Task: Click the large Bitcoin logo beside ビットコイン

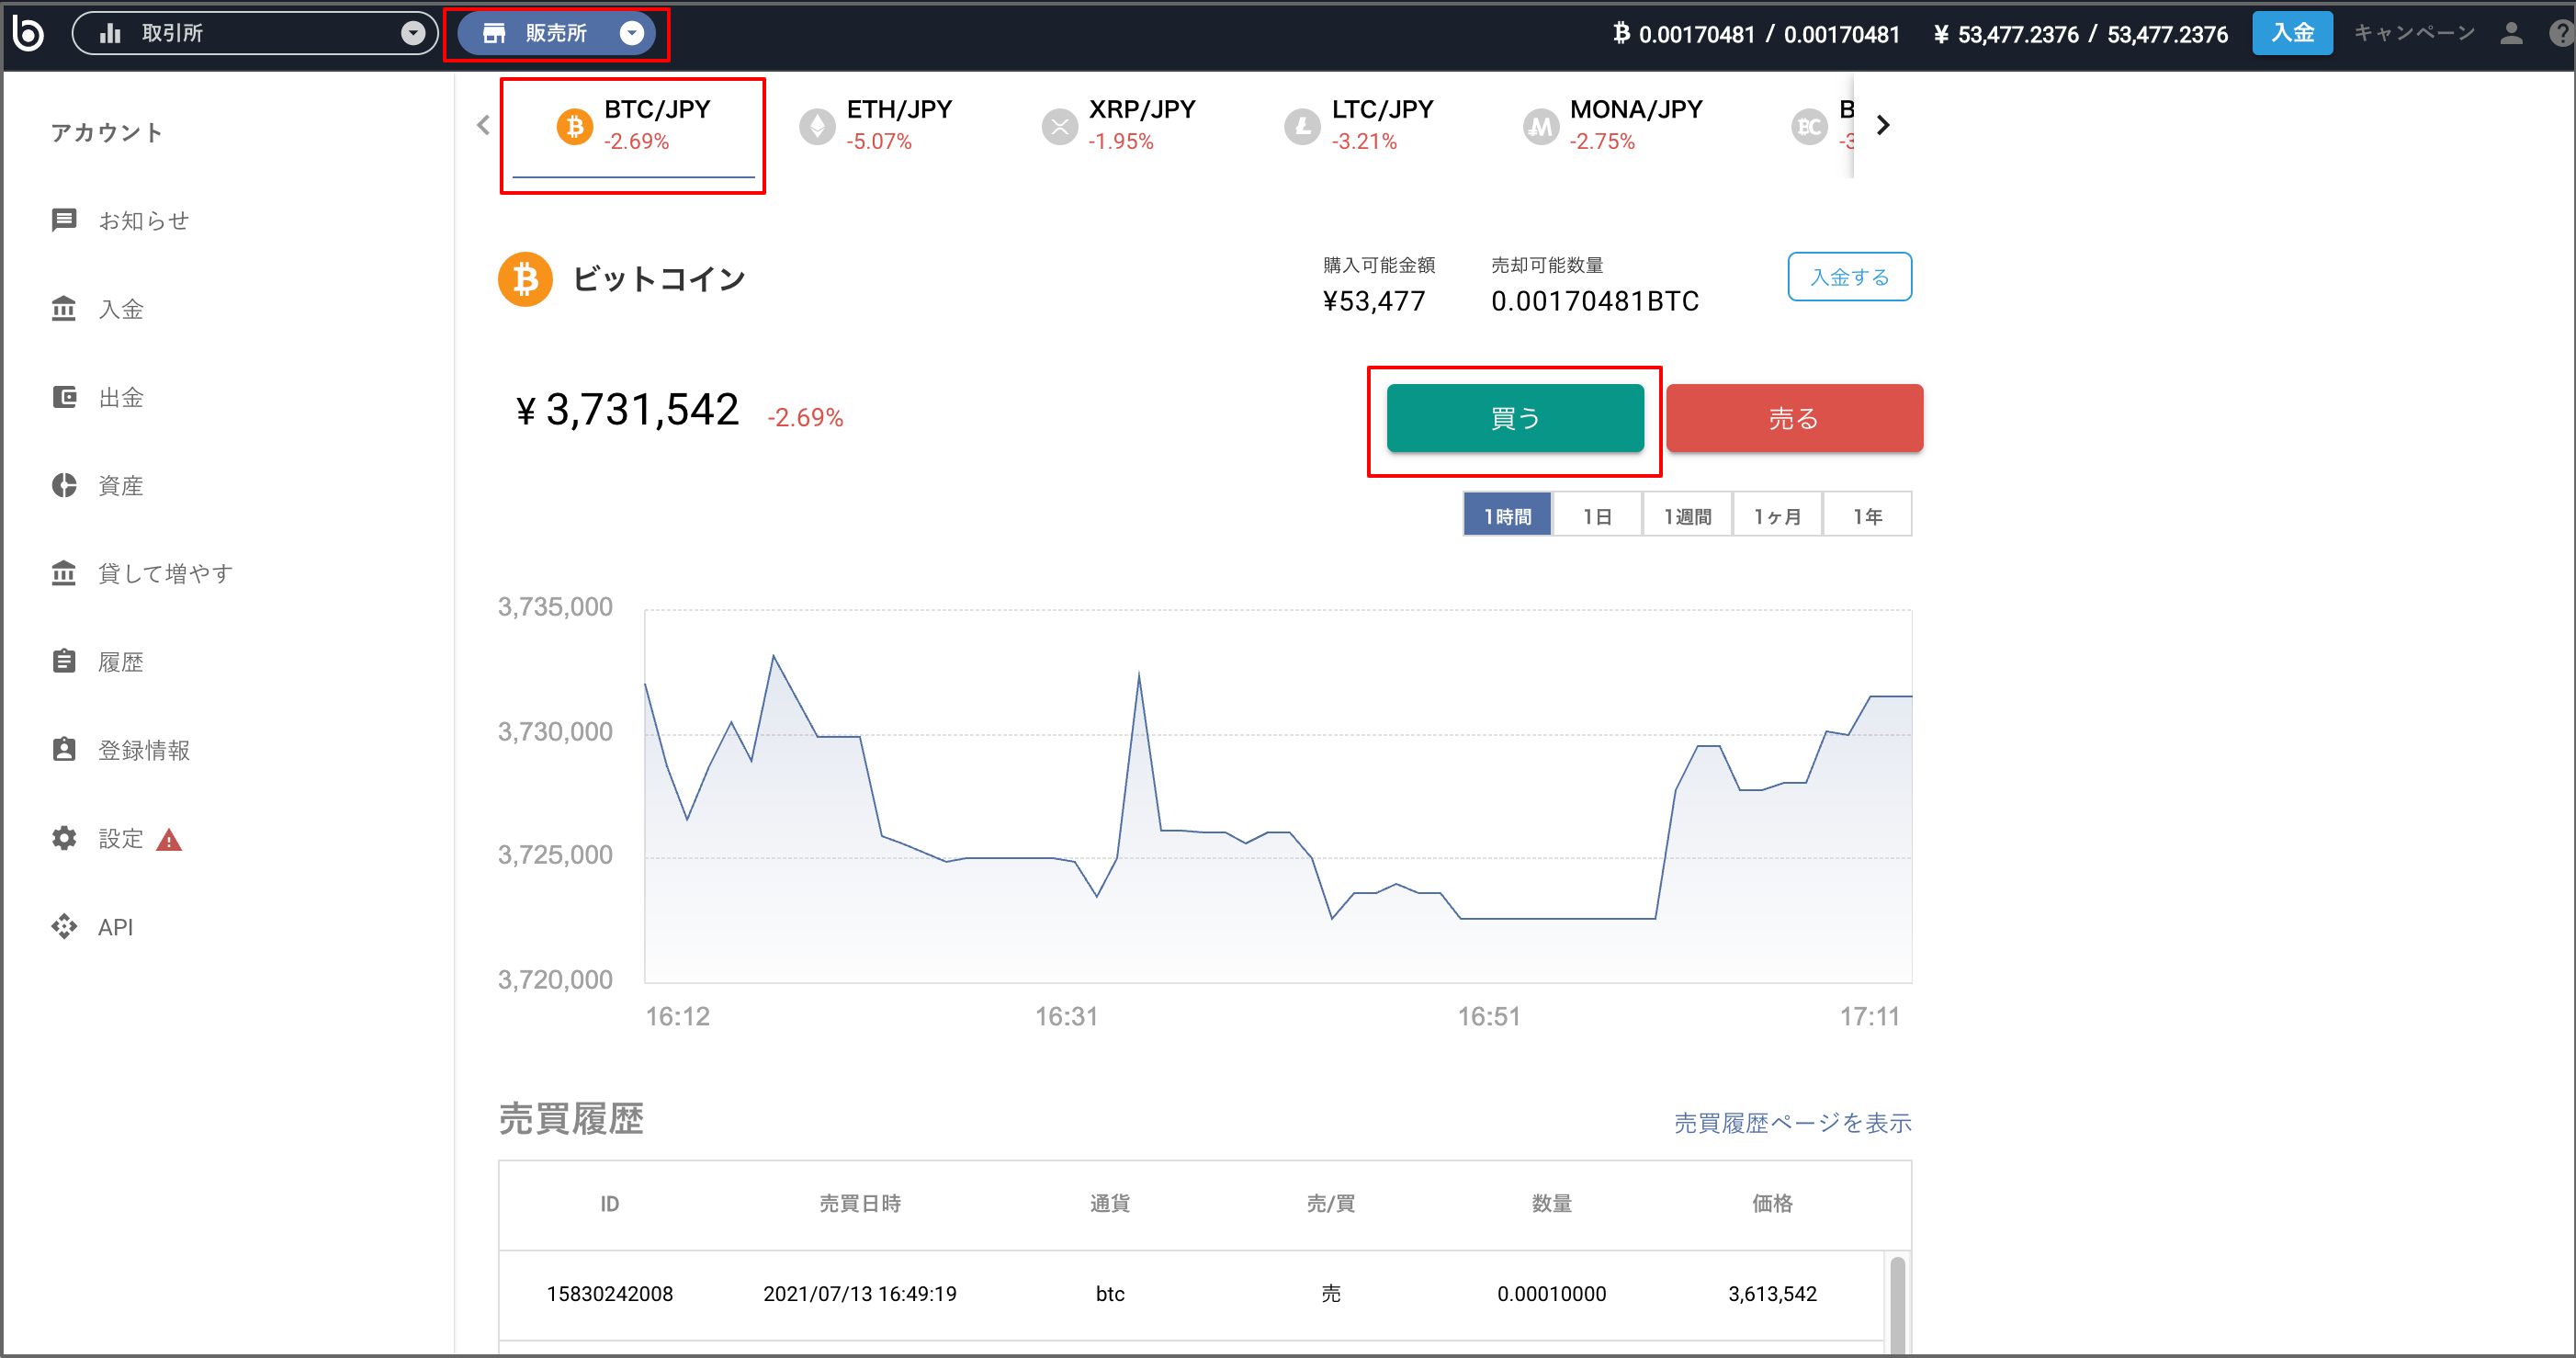Action: point(525,279)
